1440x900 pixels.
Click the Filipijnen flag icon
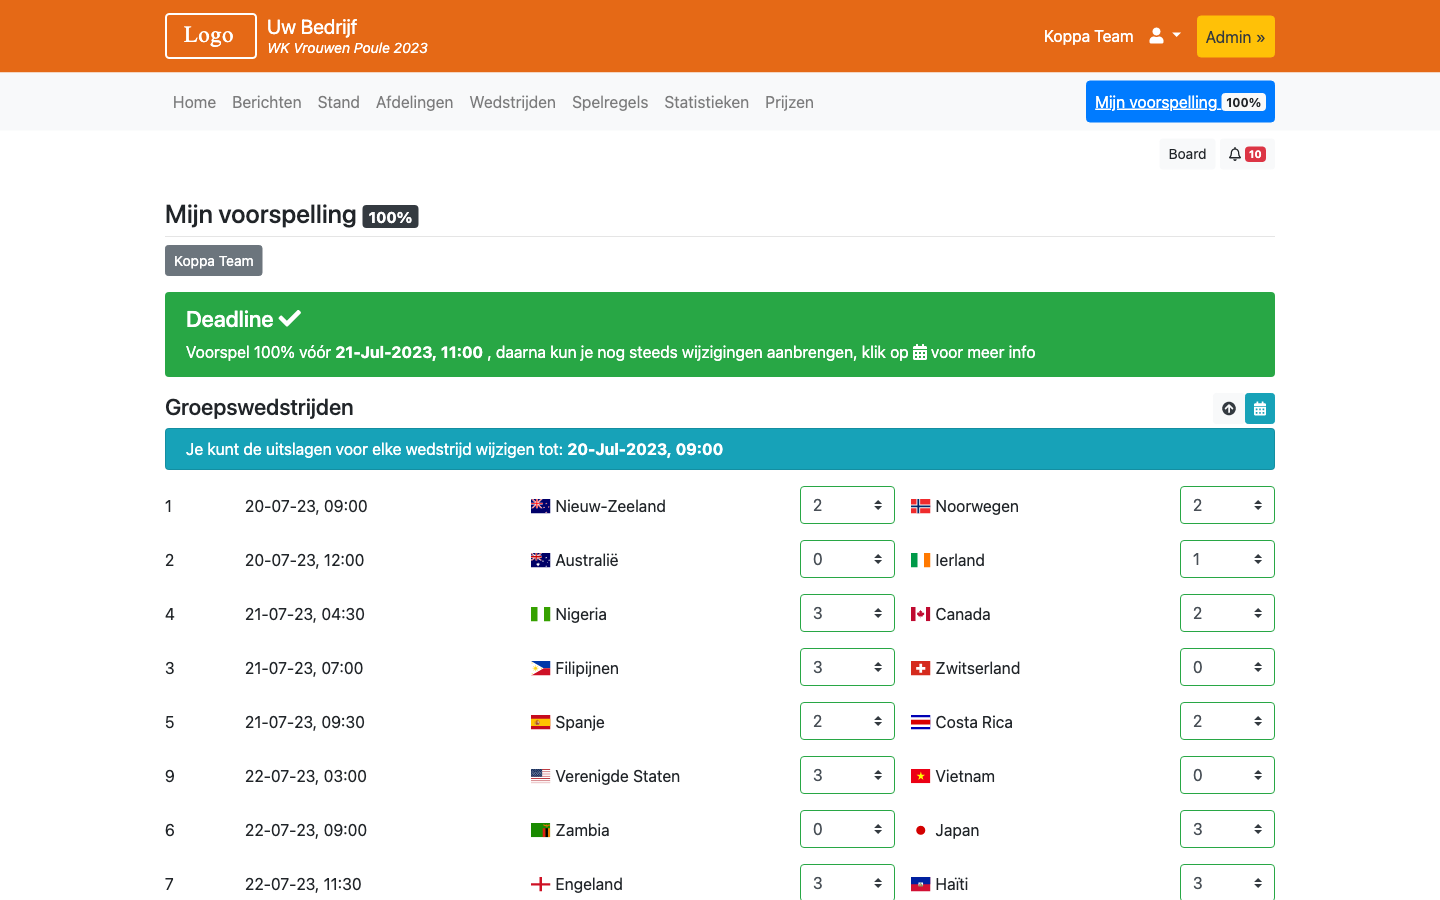540,668
